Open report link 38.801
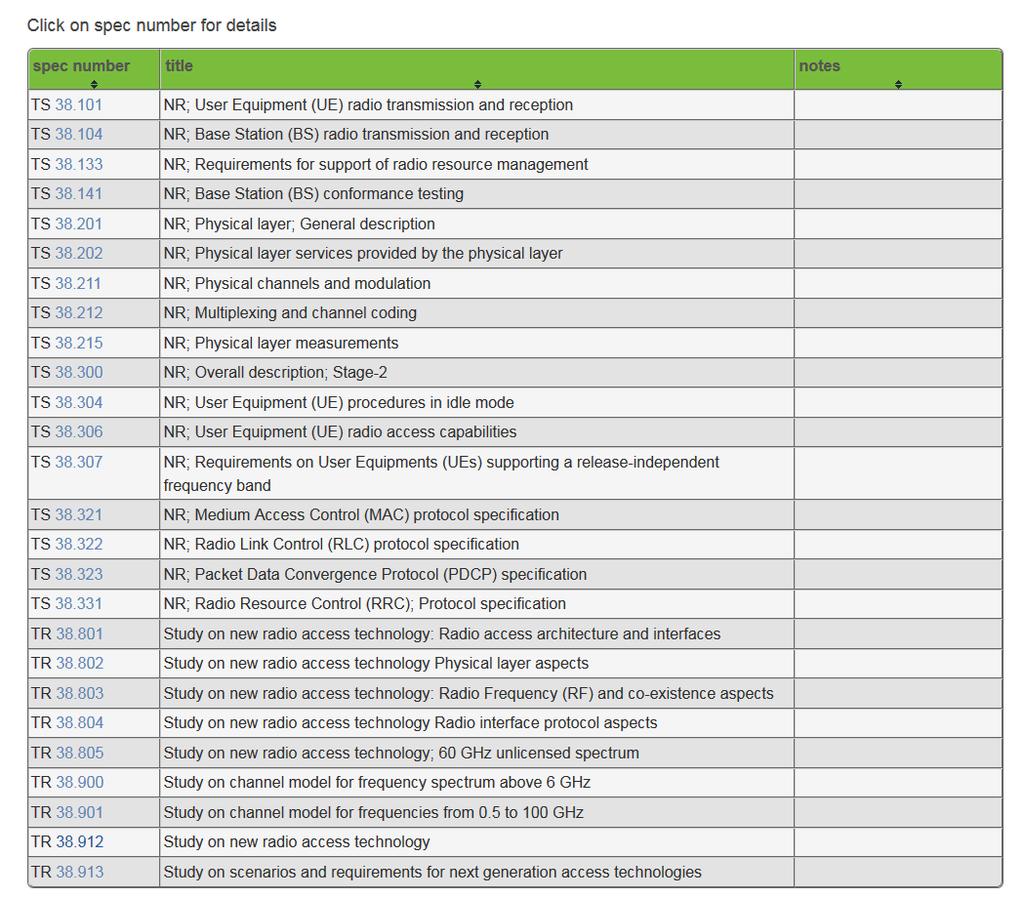Viewport: 1024px width, 898px height. [x=80, y=633]
